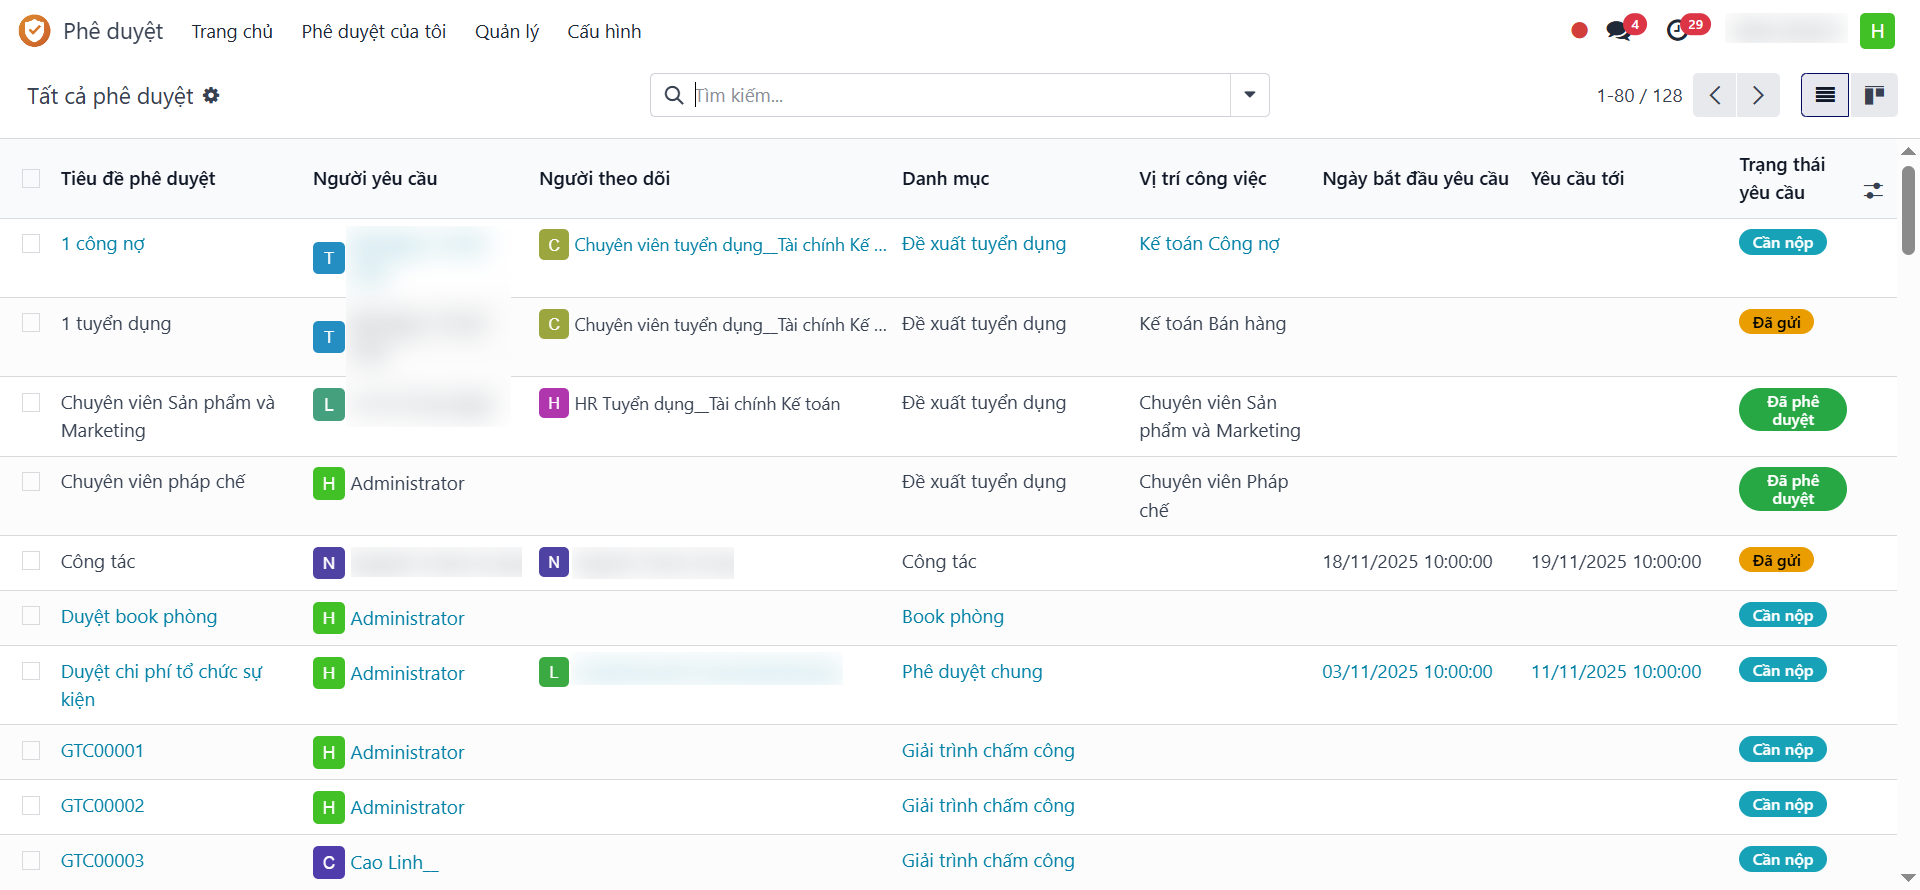1920x890 pixels.
Task: Expand the search filter dropdown arrow
Action: pyautogui.click(x=1249, y=95)
